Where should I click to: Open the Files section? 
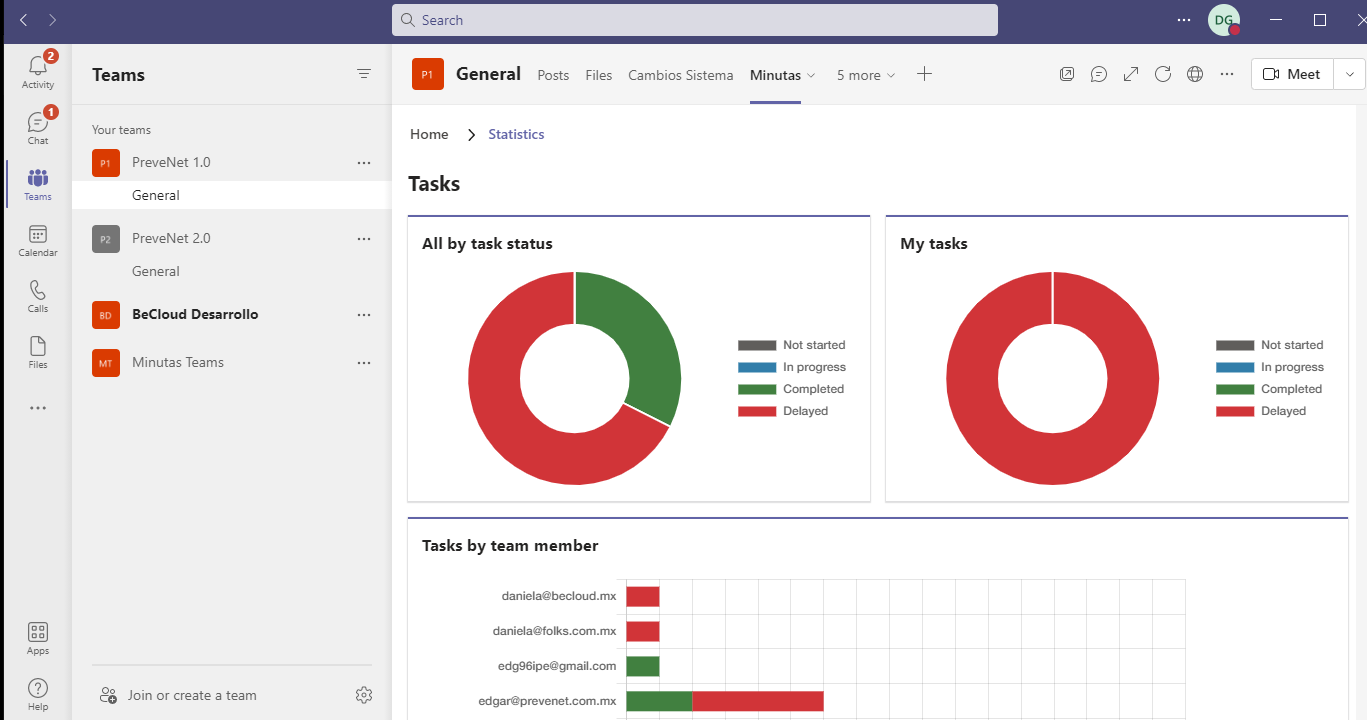(38, 352)
